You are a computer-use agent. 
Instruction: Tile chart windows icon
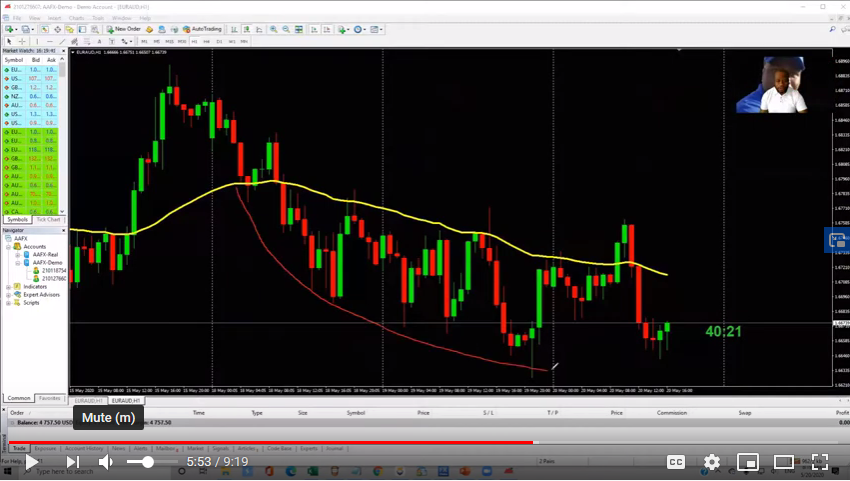tap(299, 29)
